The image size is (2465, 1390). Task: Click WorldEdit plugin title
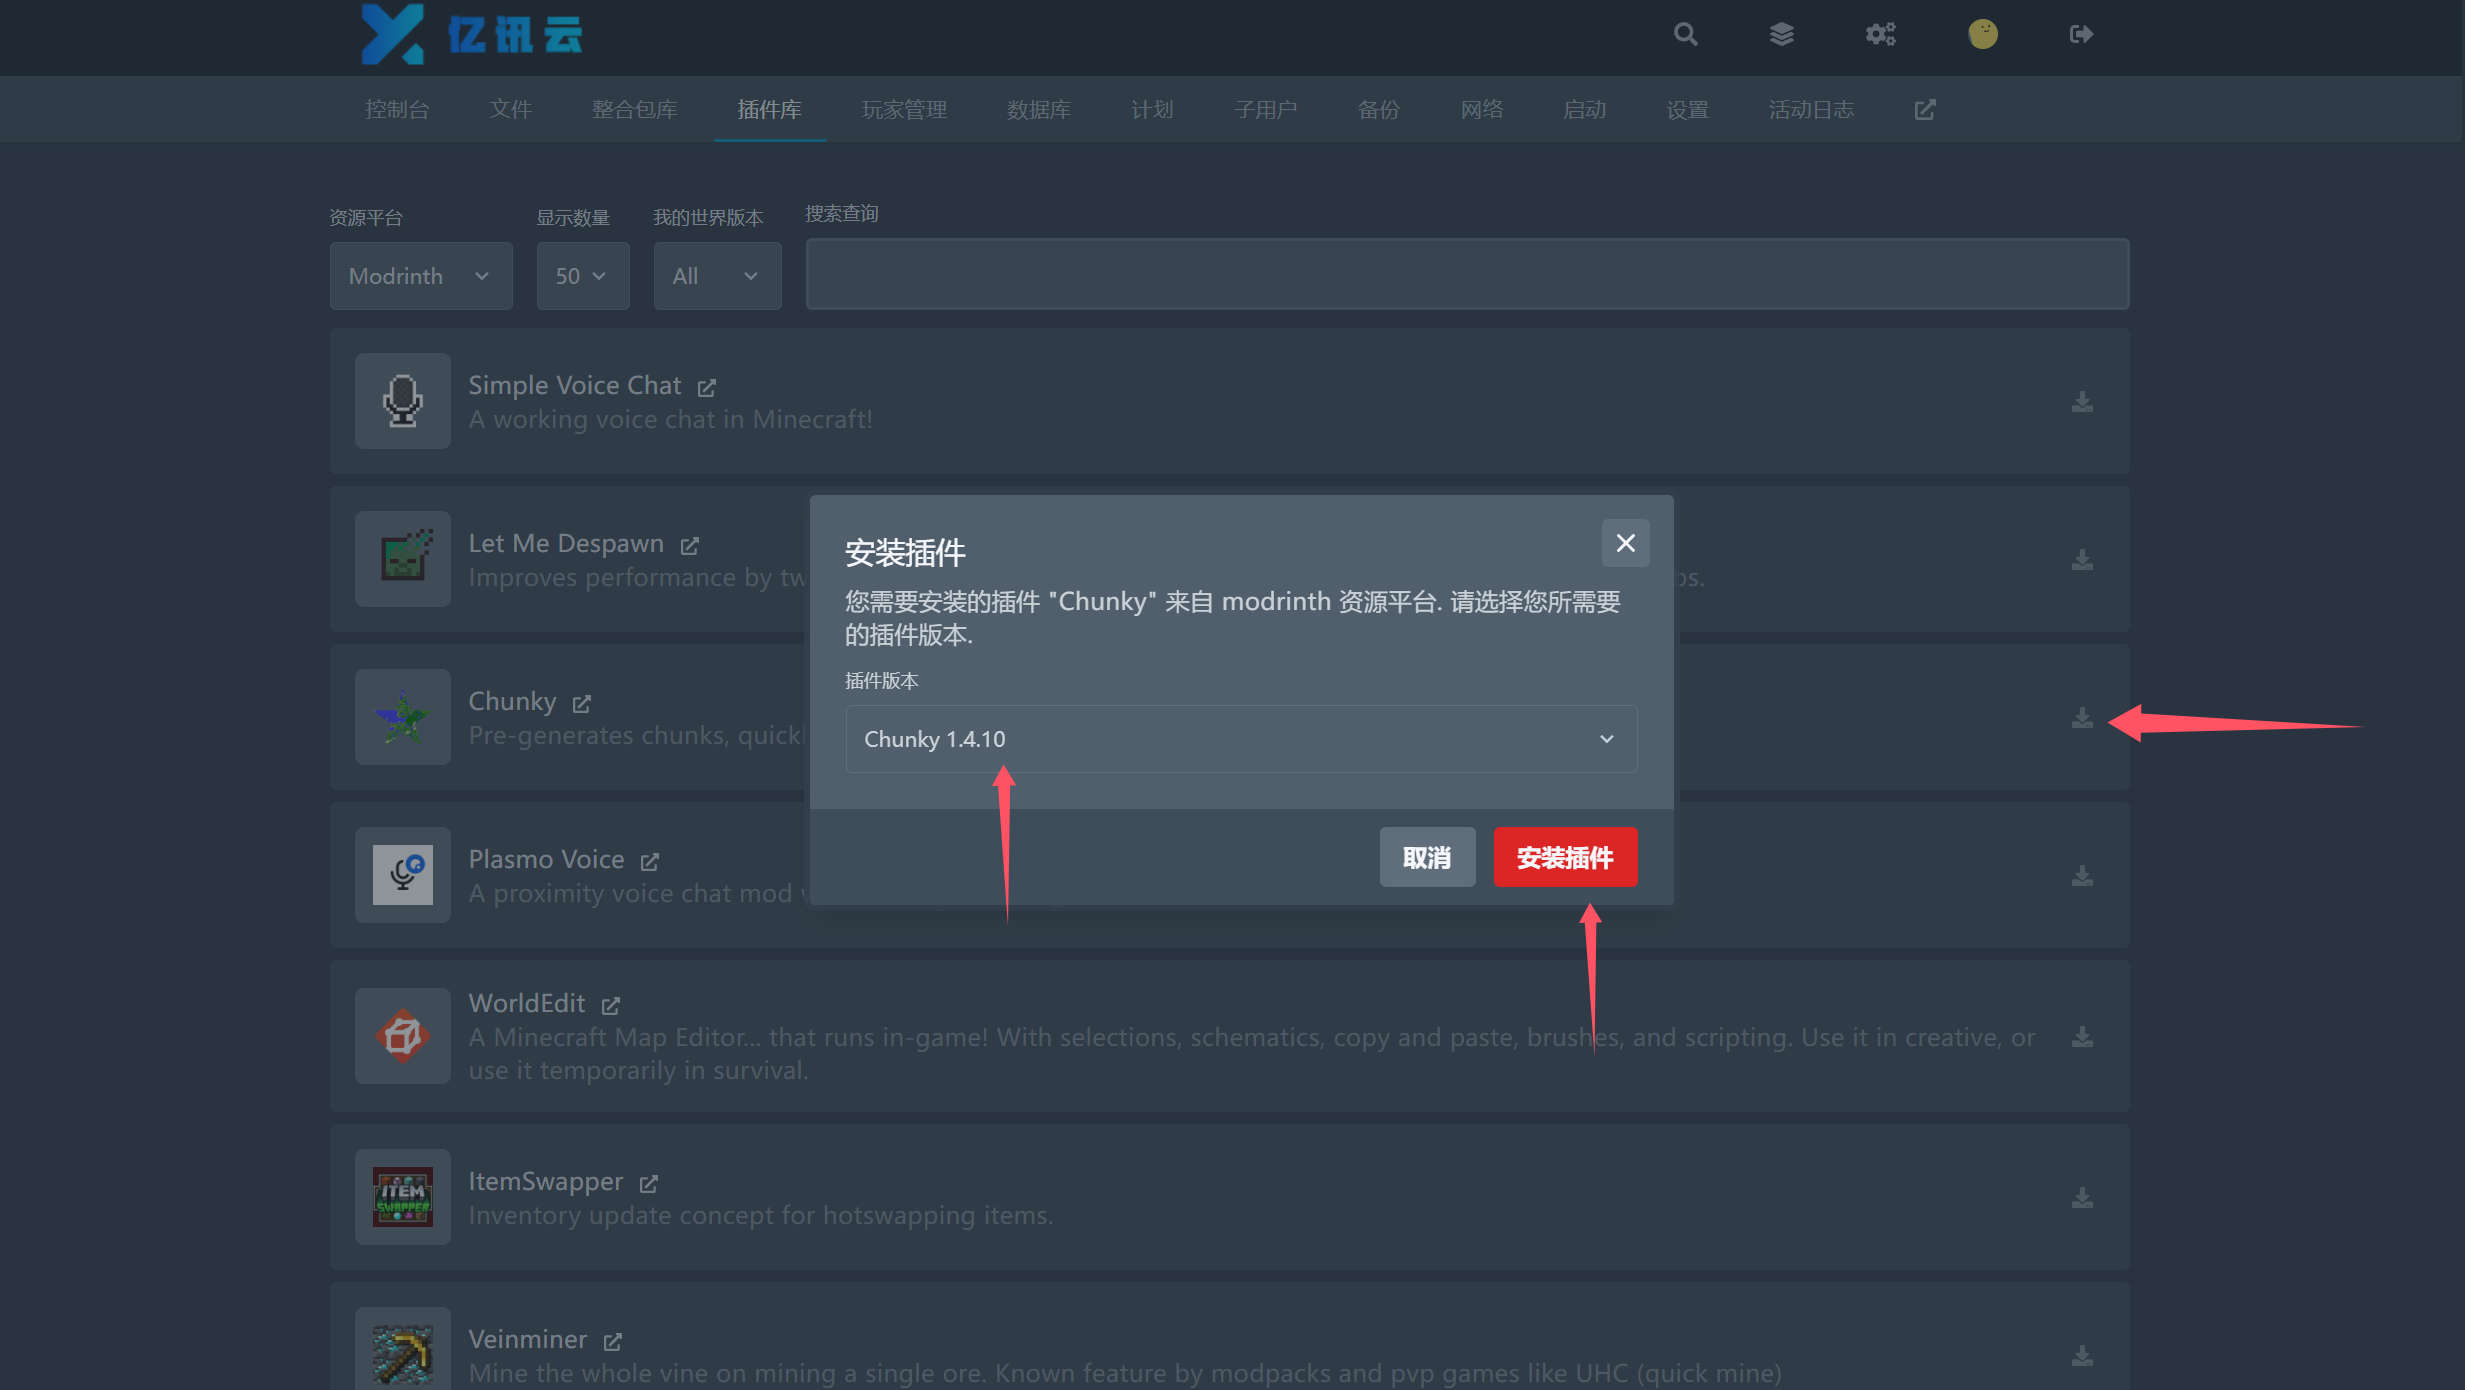pos(526,1003)
